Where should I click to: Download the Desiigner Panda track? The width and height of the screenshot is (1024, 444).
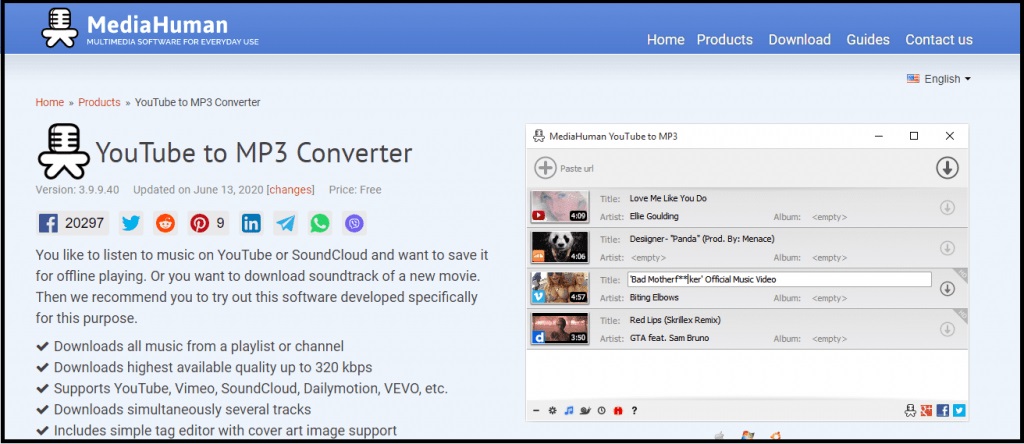(947, 248)
